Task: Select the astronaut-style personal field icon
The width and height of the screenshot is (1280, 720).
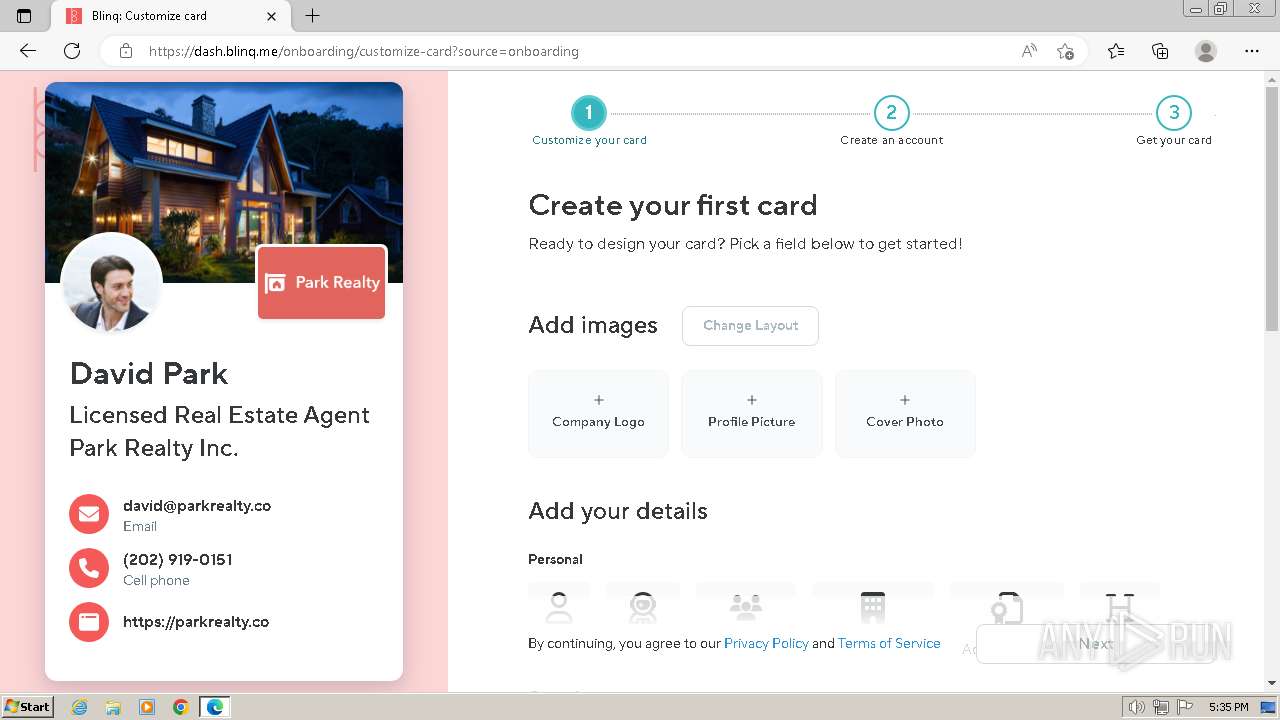Action: coord(642,606)
